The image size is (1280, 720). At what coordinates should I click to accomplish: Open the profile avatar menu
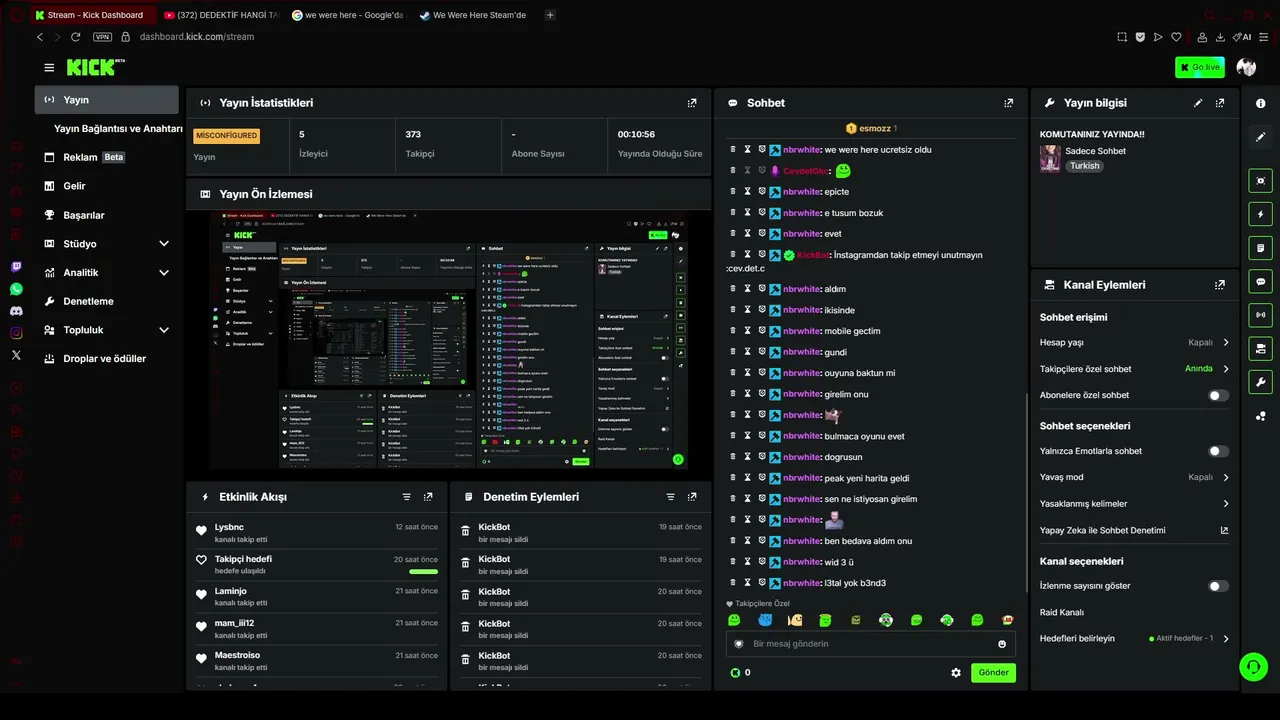1246,67
